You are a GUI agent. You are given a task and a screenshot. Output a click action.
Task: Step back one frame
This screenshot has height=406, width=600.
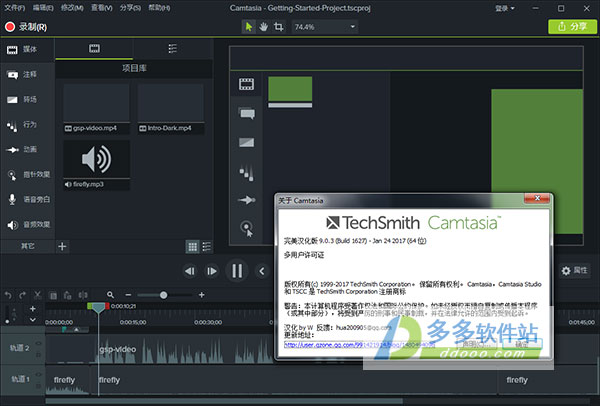point(190,271)
